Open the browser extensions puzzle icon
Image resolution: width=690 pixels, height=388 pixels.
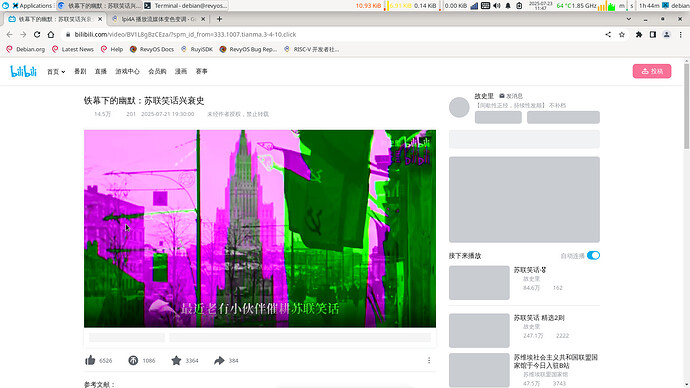pyautogui.click(x=639, y=34)
